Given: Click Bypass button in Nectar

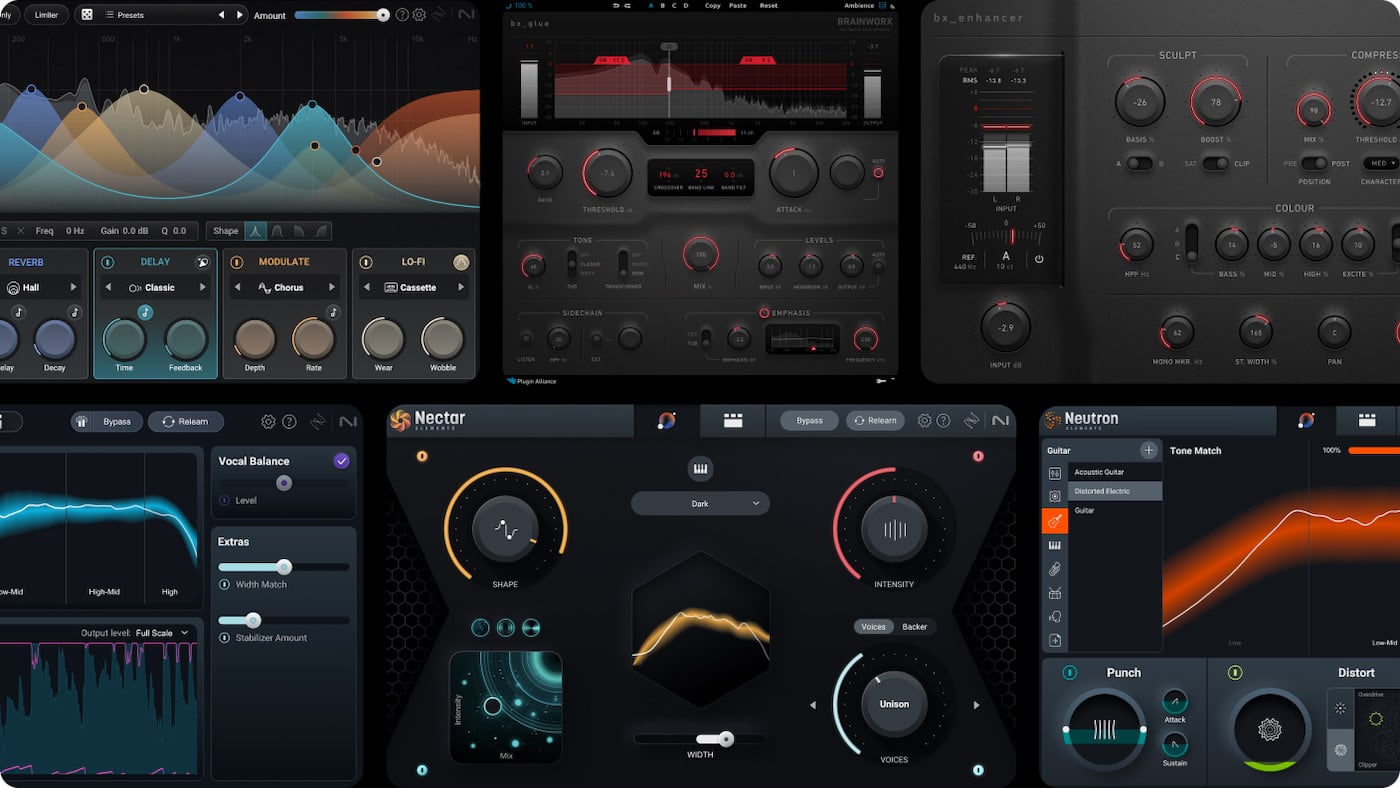Looking at the screenshot, I should pyautogui.click(x=810, y=421).
